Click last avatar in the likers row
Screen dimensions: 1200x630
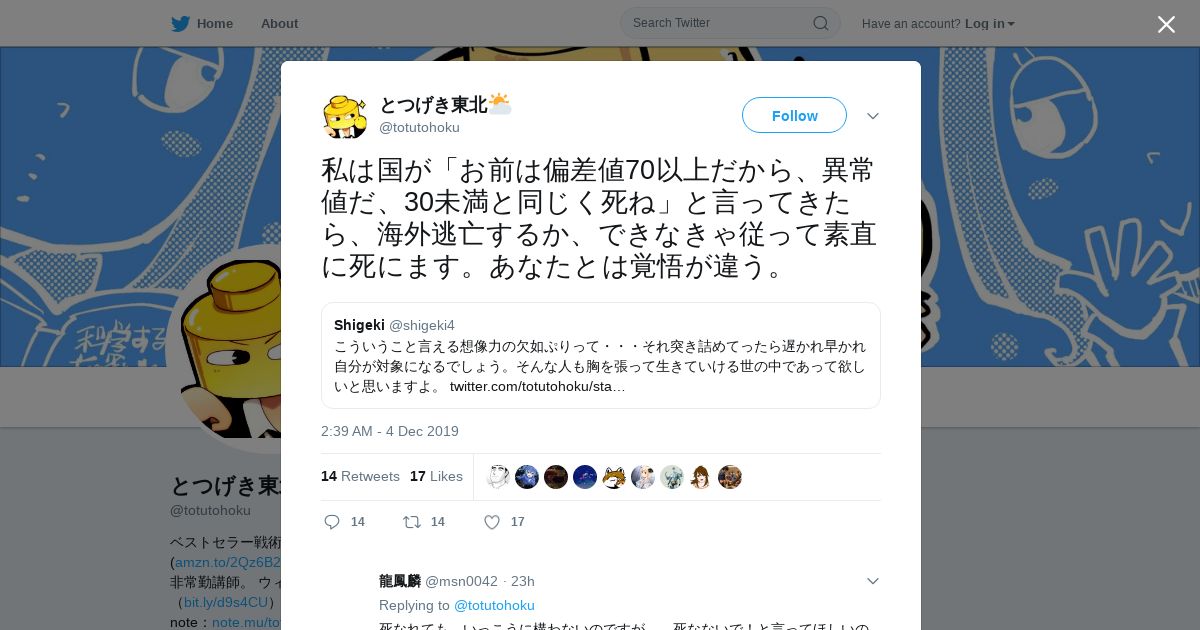coord(730,477)
